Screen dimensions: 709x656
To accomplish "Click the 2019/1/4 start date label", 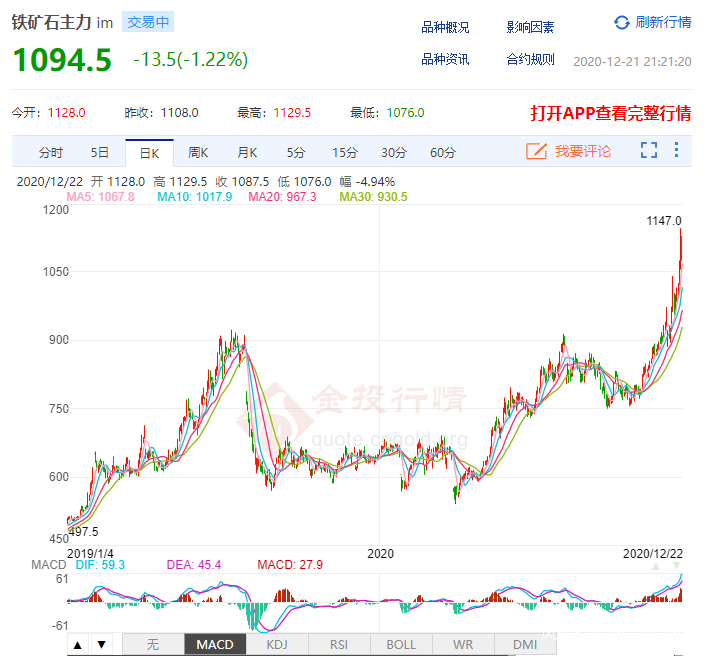I will click(x=90, y=553).
